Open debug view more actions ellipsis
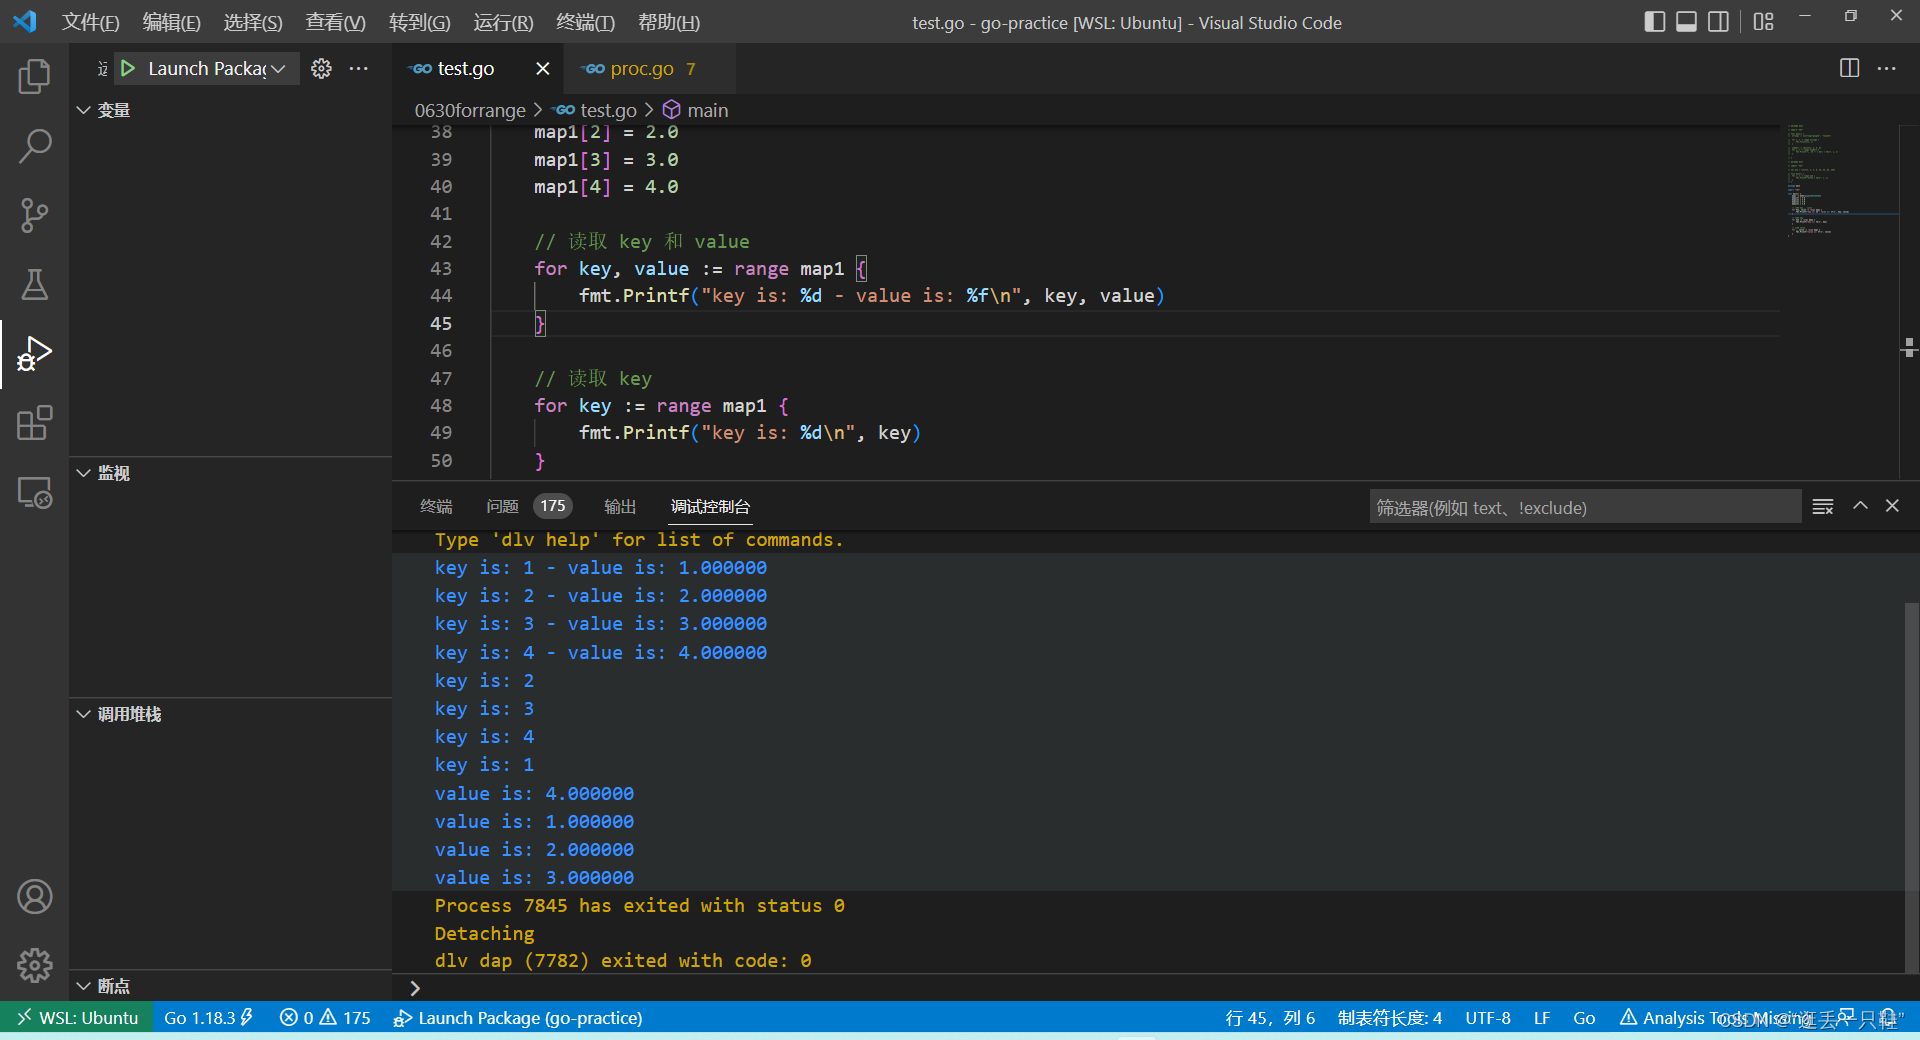The image size is (1920, 1040). [359, 68]
